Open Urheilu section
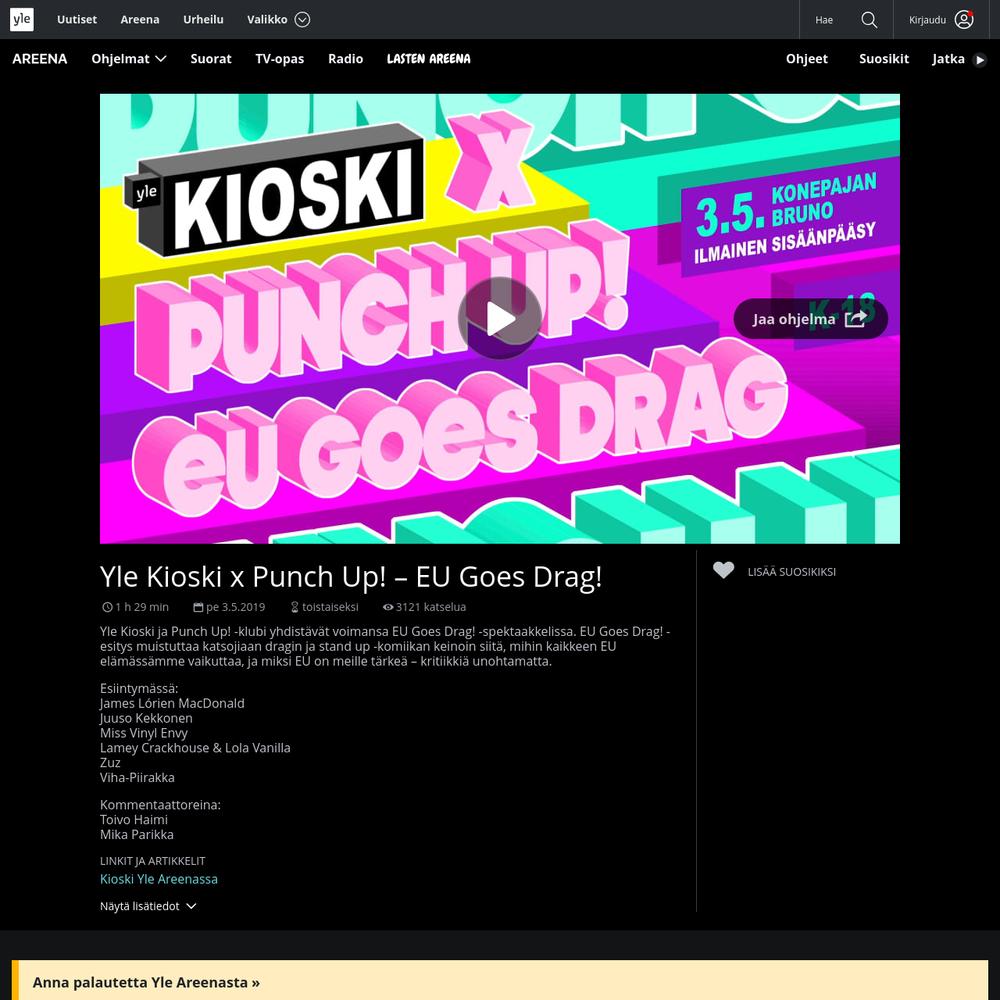Viewport: 1000px width, 1000px height. coord(203,20)
